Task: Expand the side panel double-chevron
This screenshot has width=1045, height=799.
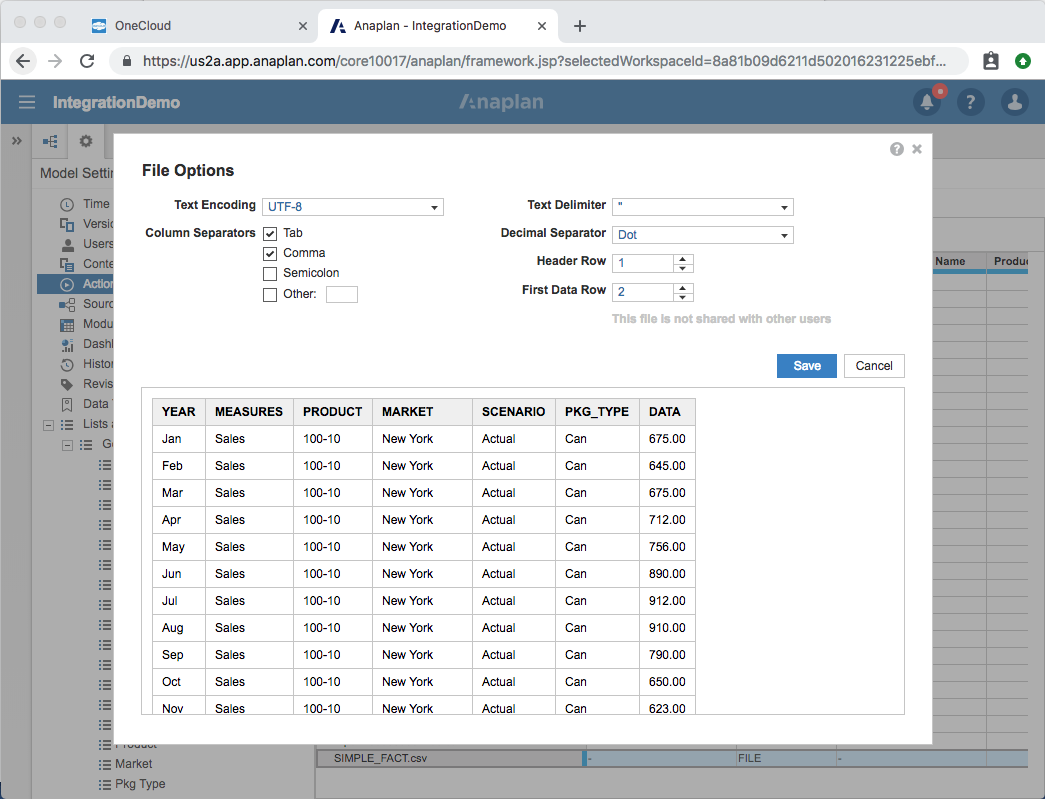Action: click(17, 141)
